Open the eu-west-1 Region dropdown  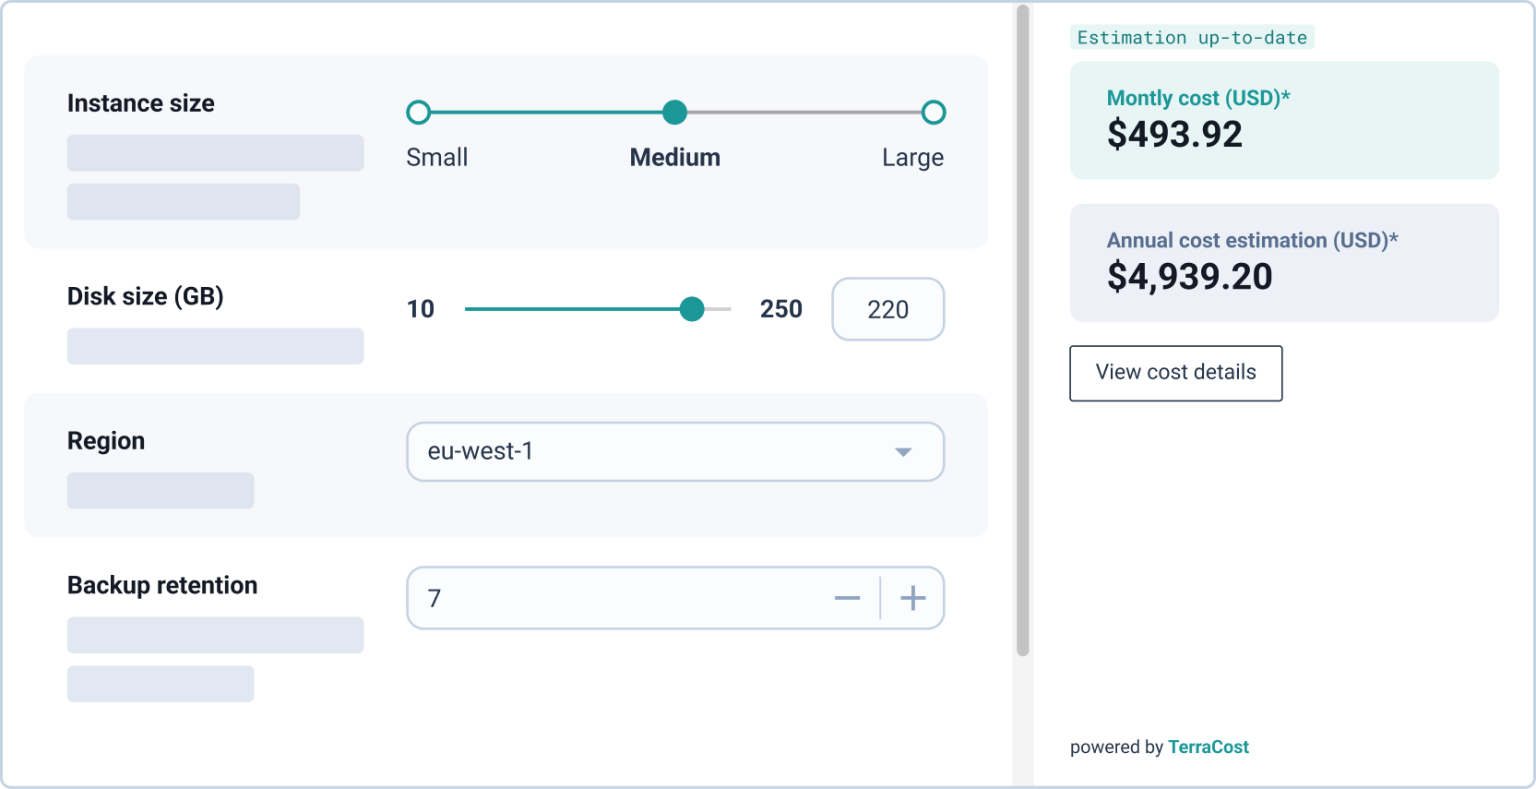(675, 452)
